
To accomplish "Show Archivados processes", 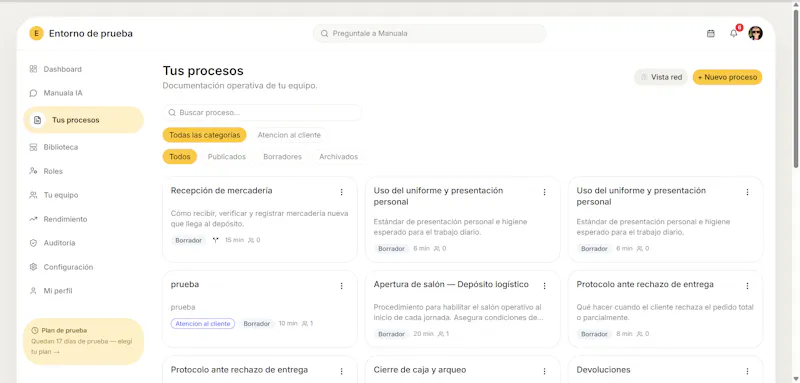I will click(x=338, y=157).
